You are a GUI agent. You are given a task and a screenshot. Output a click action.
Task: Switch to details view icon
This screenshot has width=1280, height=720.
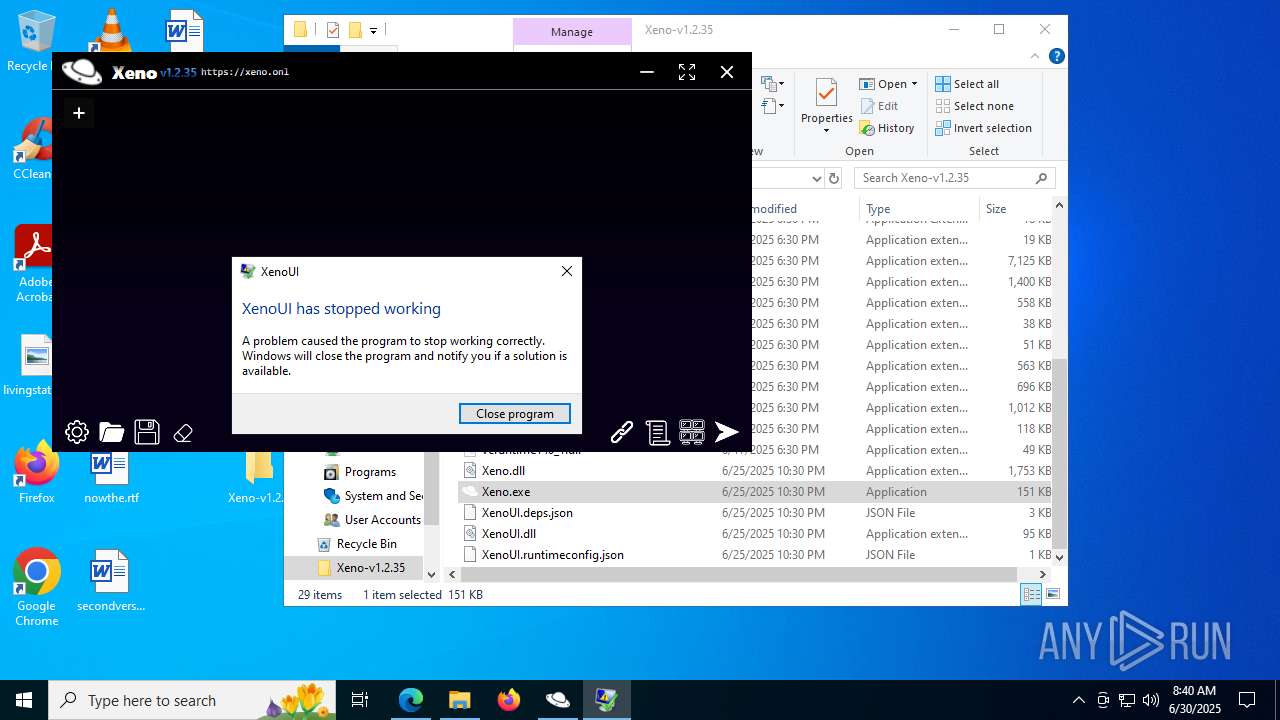(x=1031, y=595)
